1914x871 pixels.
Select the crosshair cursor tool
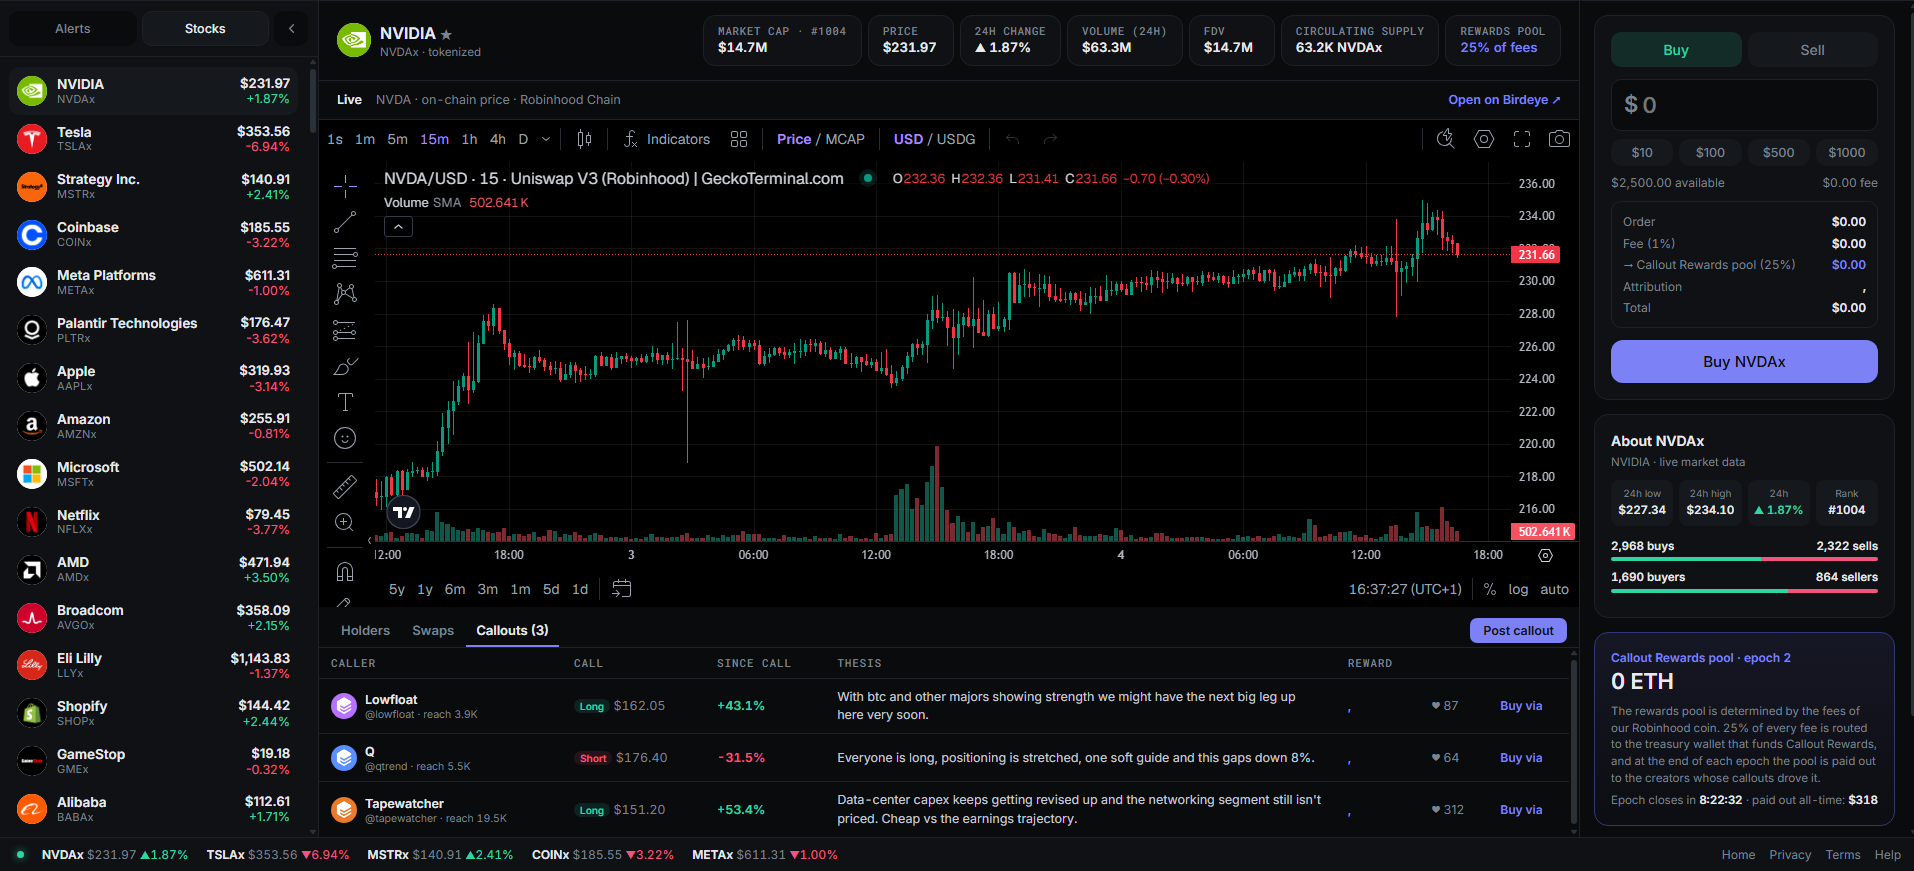345,186
